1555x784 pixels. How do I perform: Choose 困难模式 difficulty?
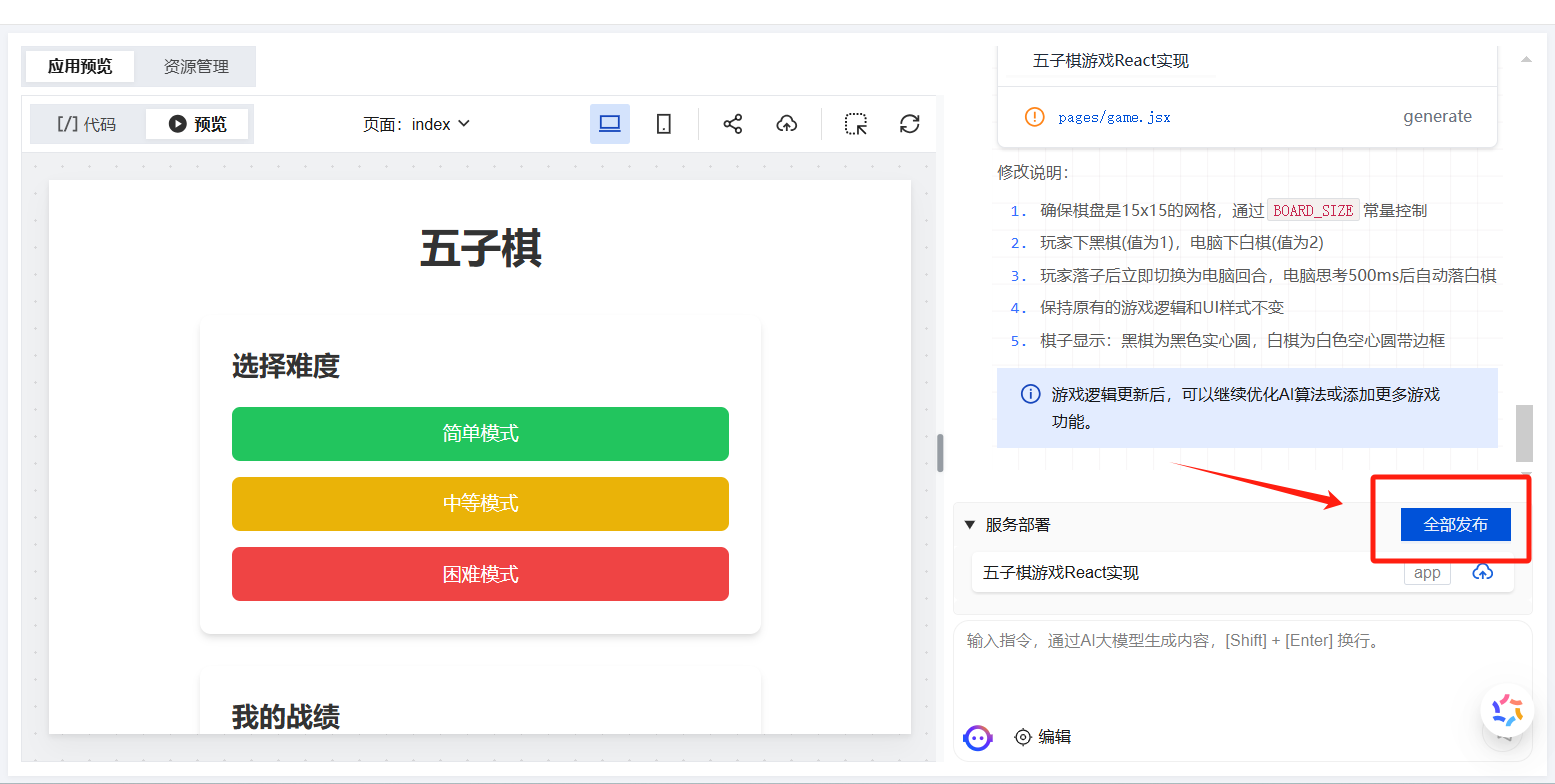(480, 574)
